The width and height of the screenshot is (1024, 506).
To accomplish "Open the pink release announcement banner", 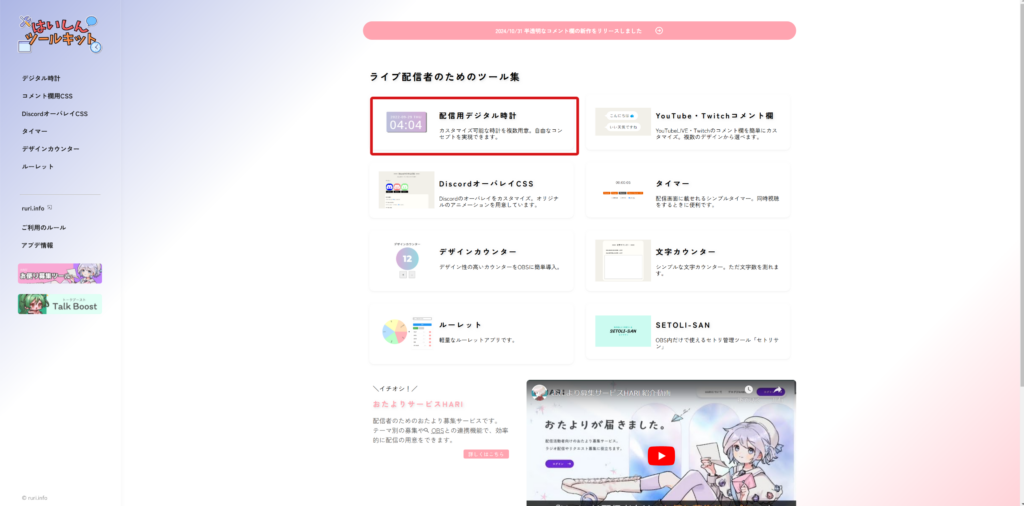I will [579, 31].
